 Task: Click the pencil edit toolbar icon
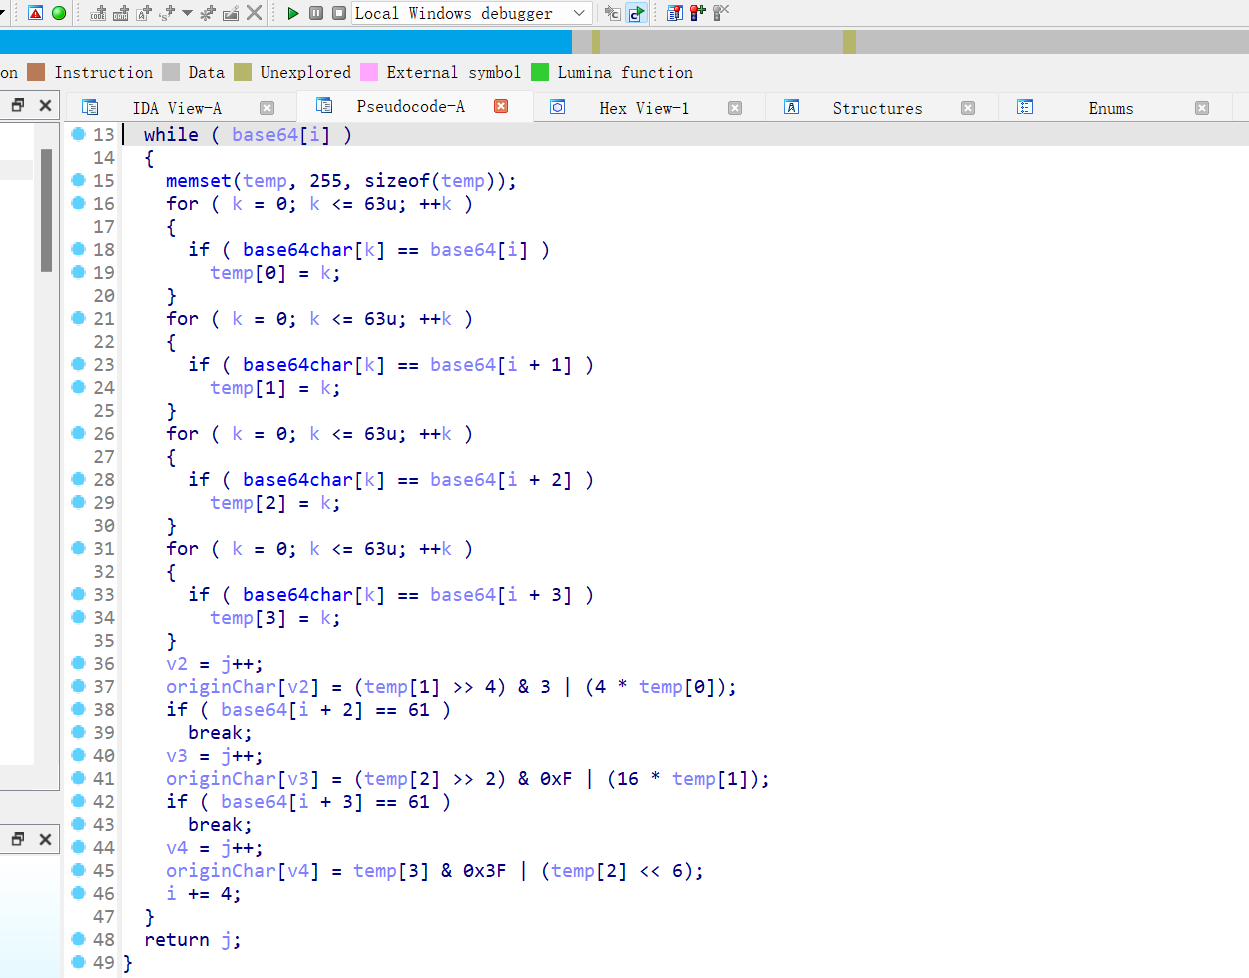tap(231, 13)
